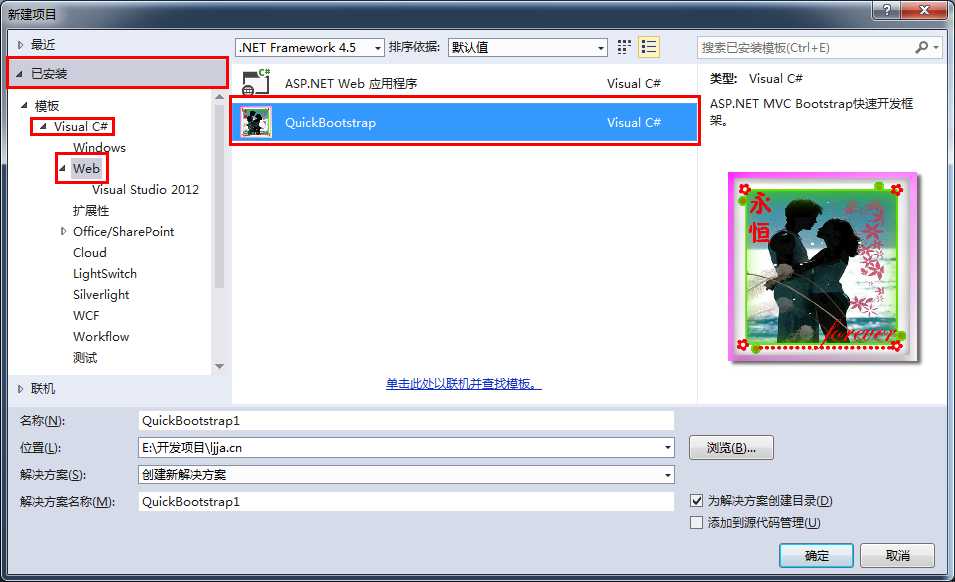Image resolution: width=955 pixels, height=582 pixels.
Task: Select the QuickBootstrap template row
Action: coord(465,122)
